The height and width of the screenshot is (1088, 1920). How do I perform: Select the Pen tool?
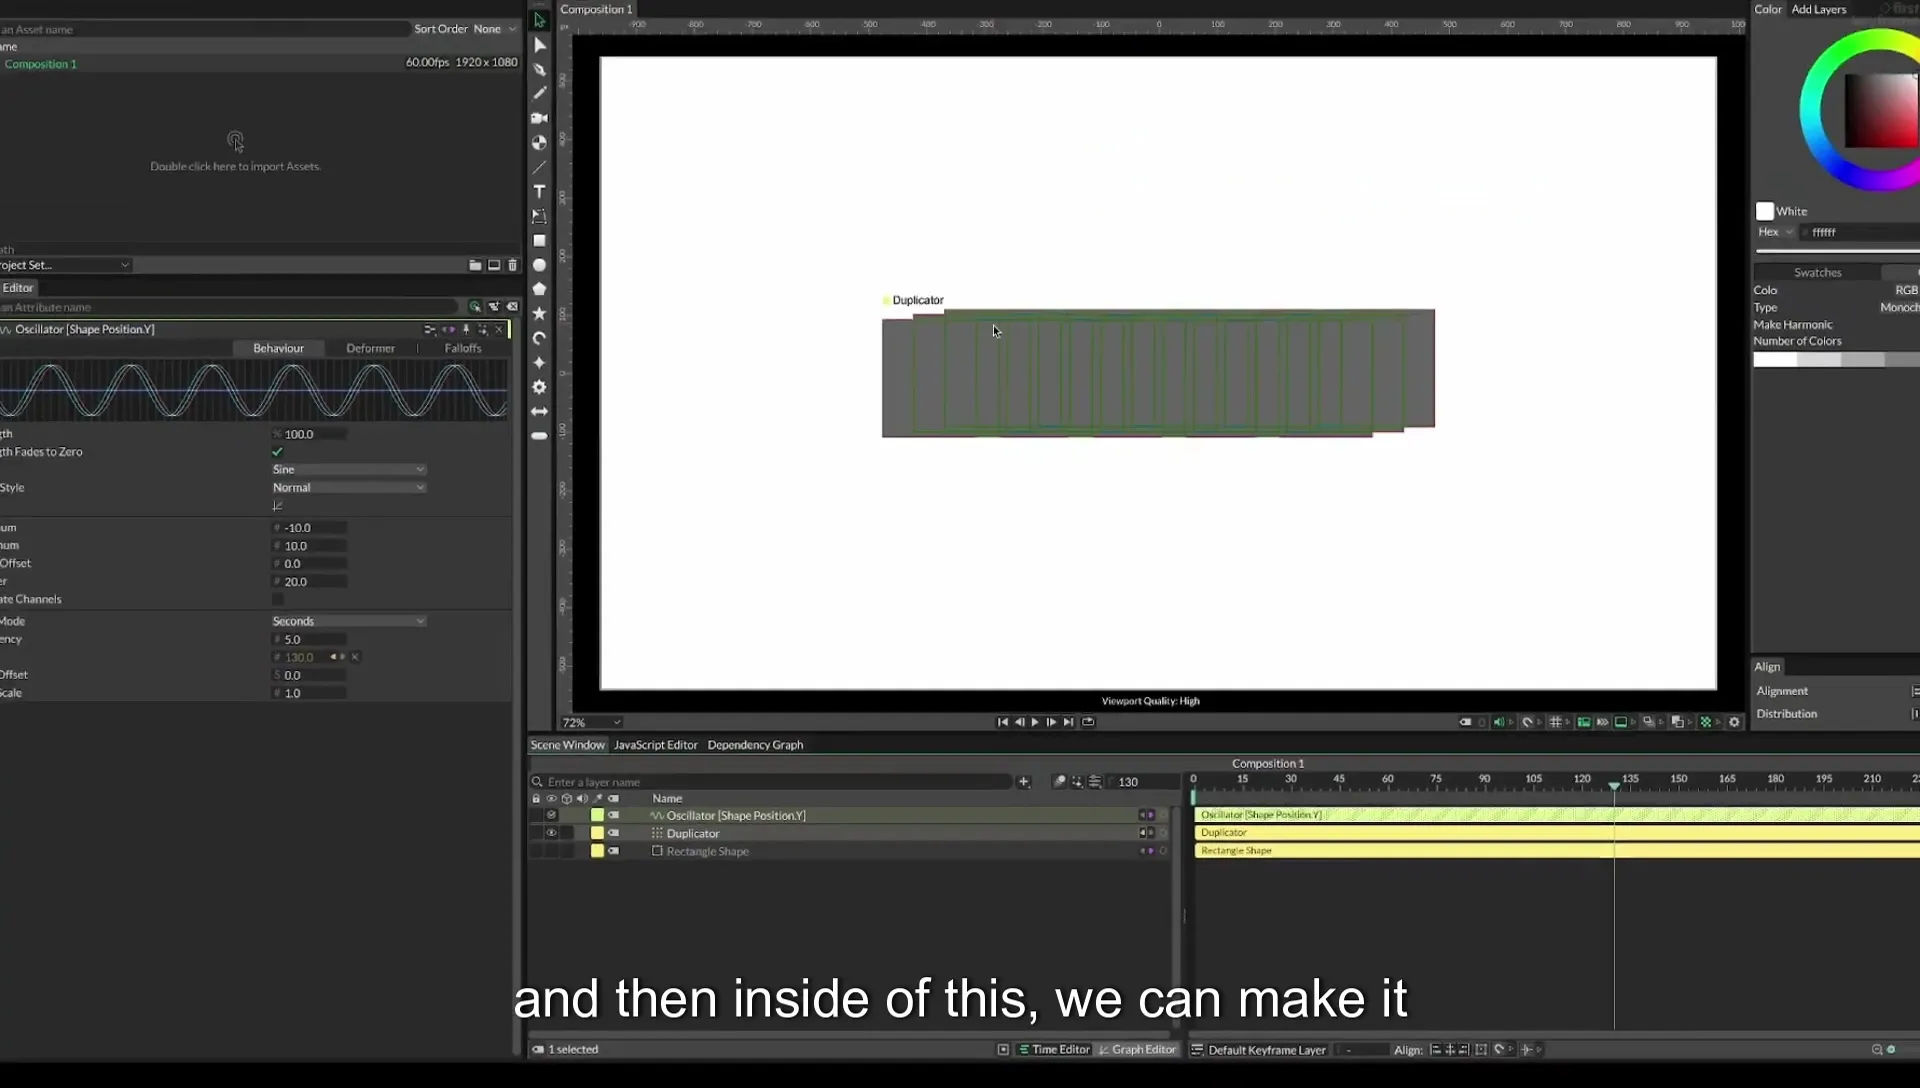click(539, 70)
